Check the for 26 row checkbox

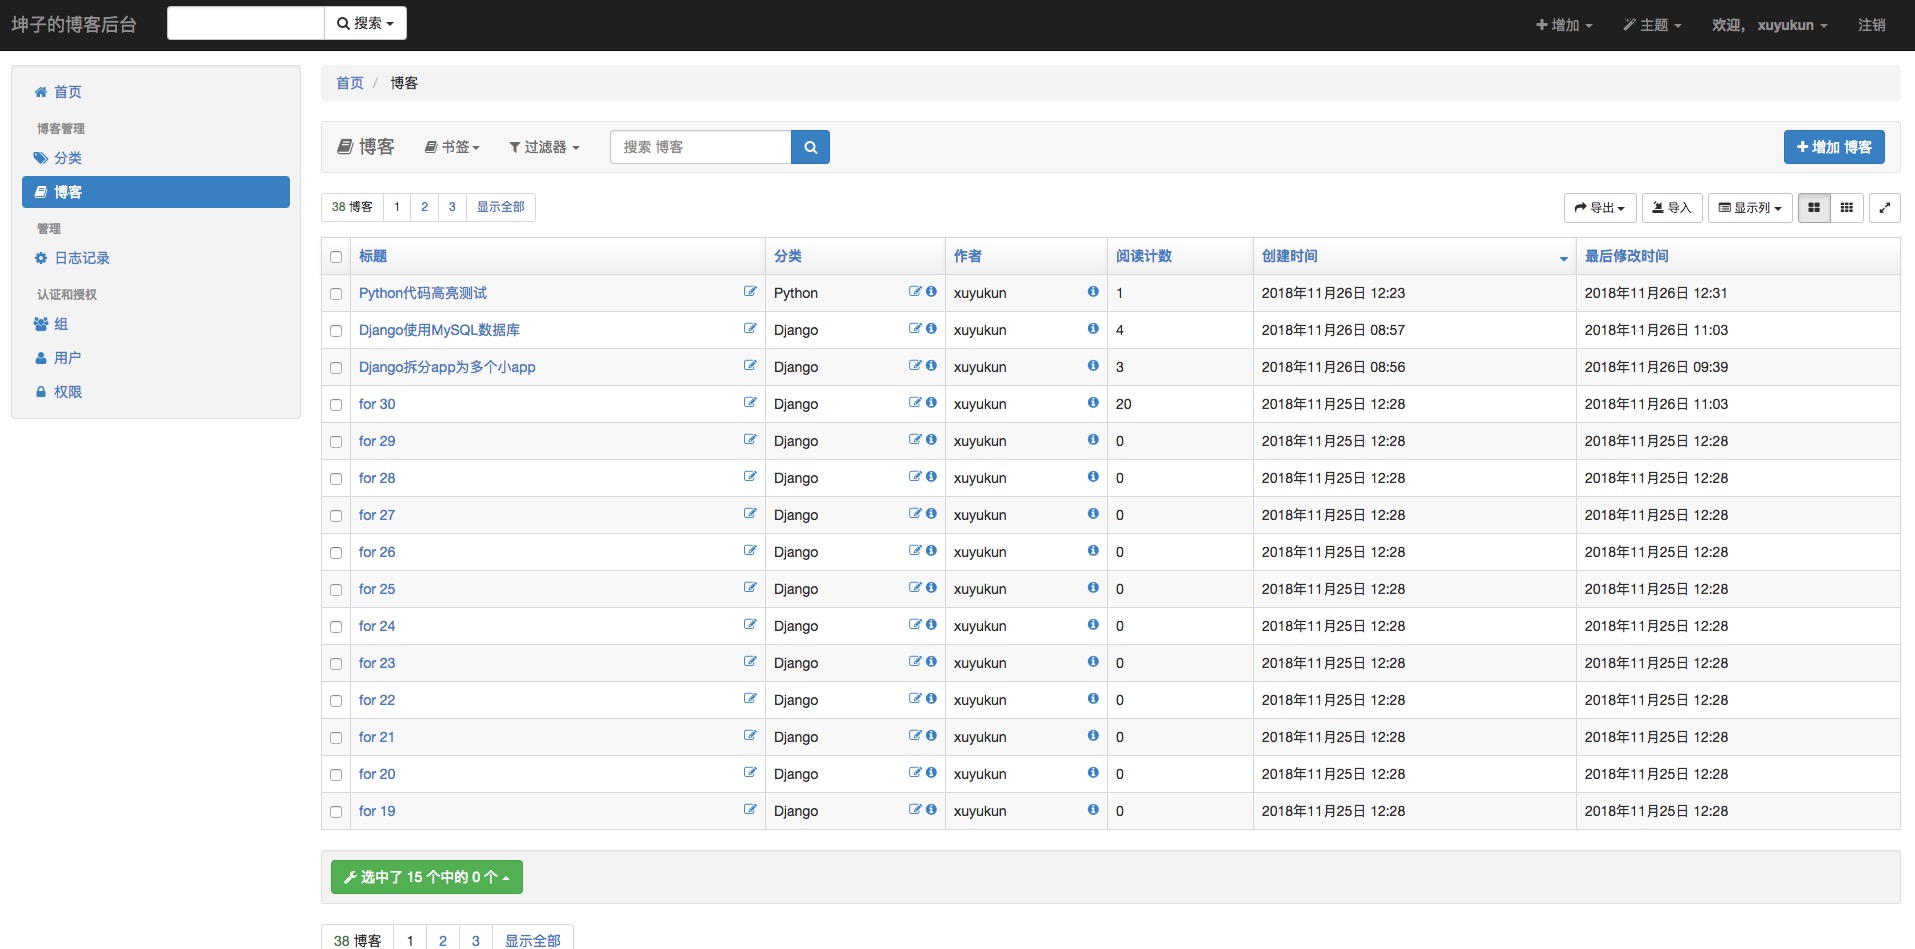click(336, 553)
